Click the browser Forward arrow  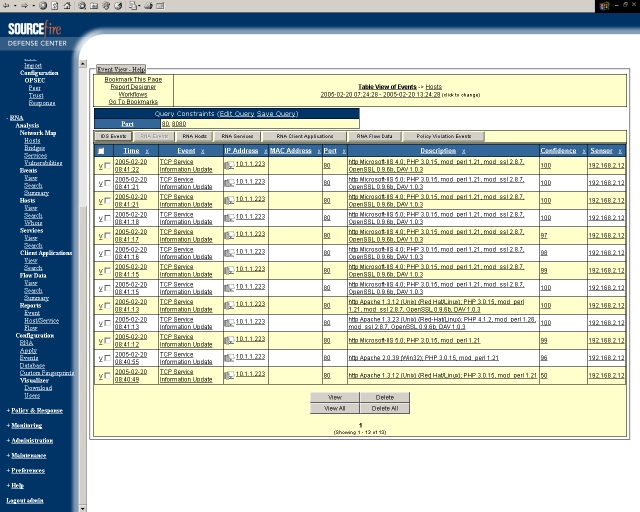[x=24, y=6]
